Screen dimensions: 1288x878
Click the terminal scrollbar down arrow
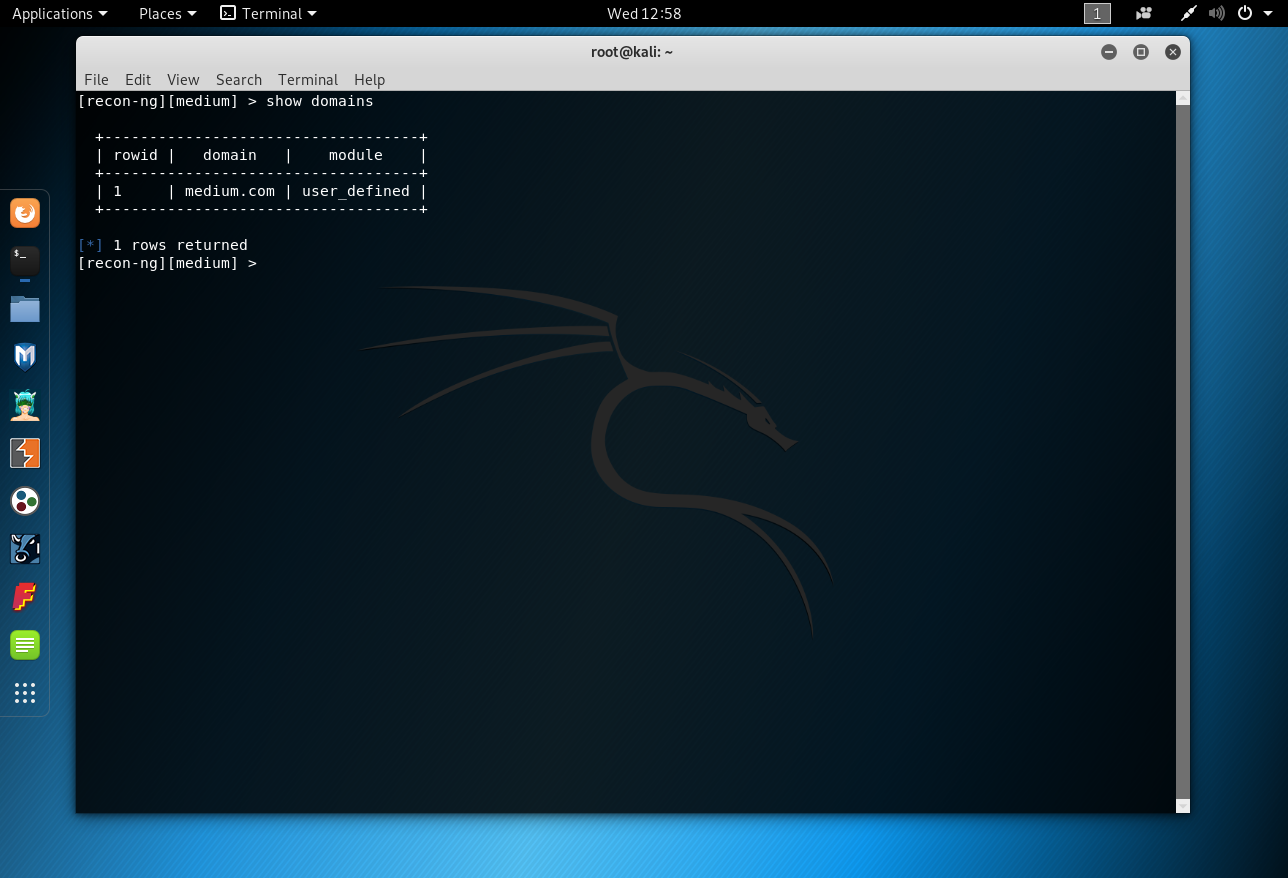click(1183, 806)
